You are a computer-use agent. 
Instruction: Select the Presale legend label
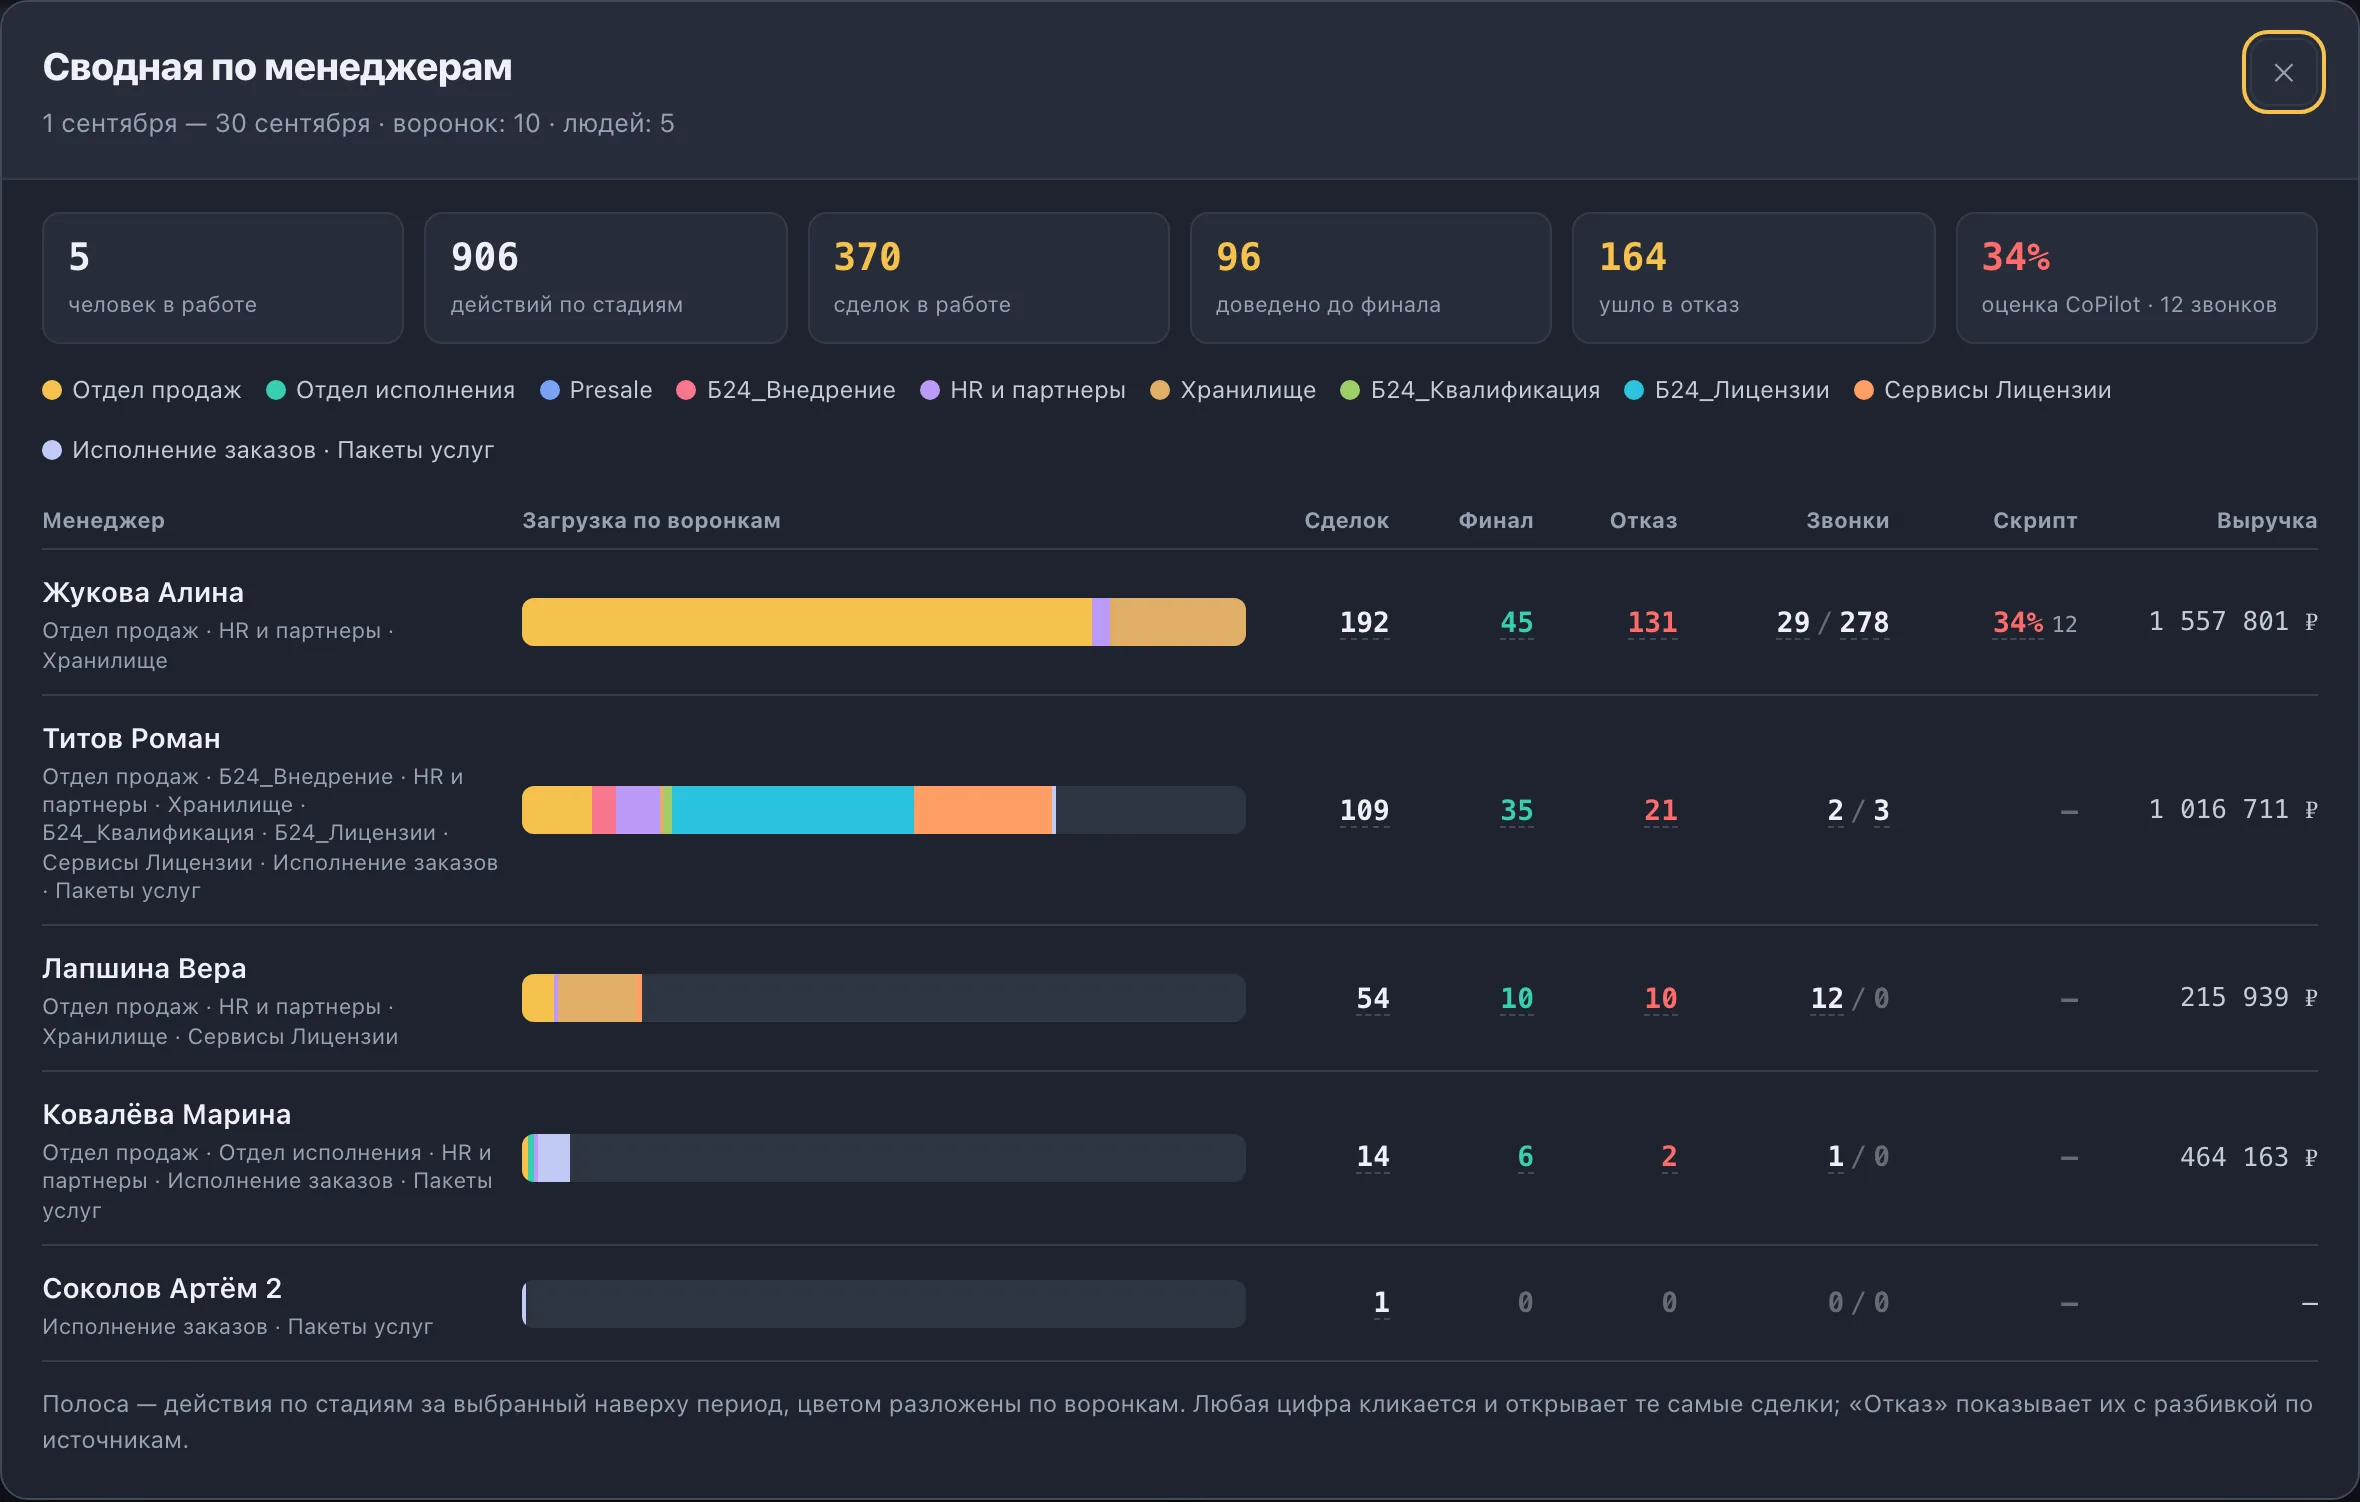click(x=610, y=390)
